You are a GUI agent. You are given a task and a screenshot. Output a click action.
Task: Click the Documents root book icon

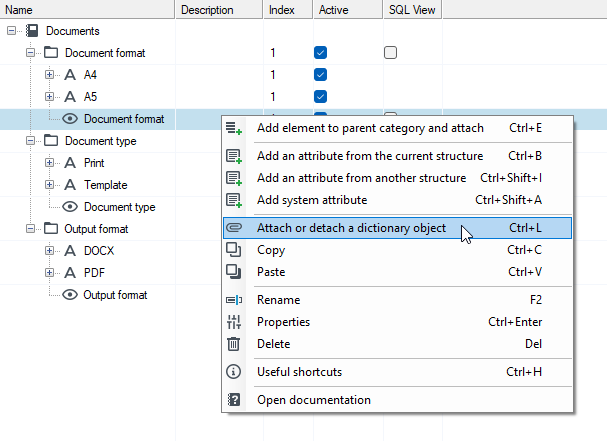click(32, 31)
